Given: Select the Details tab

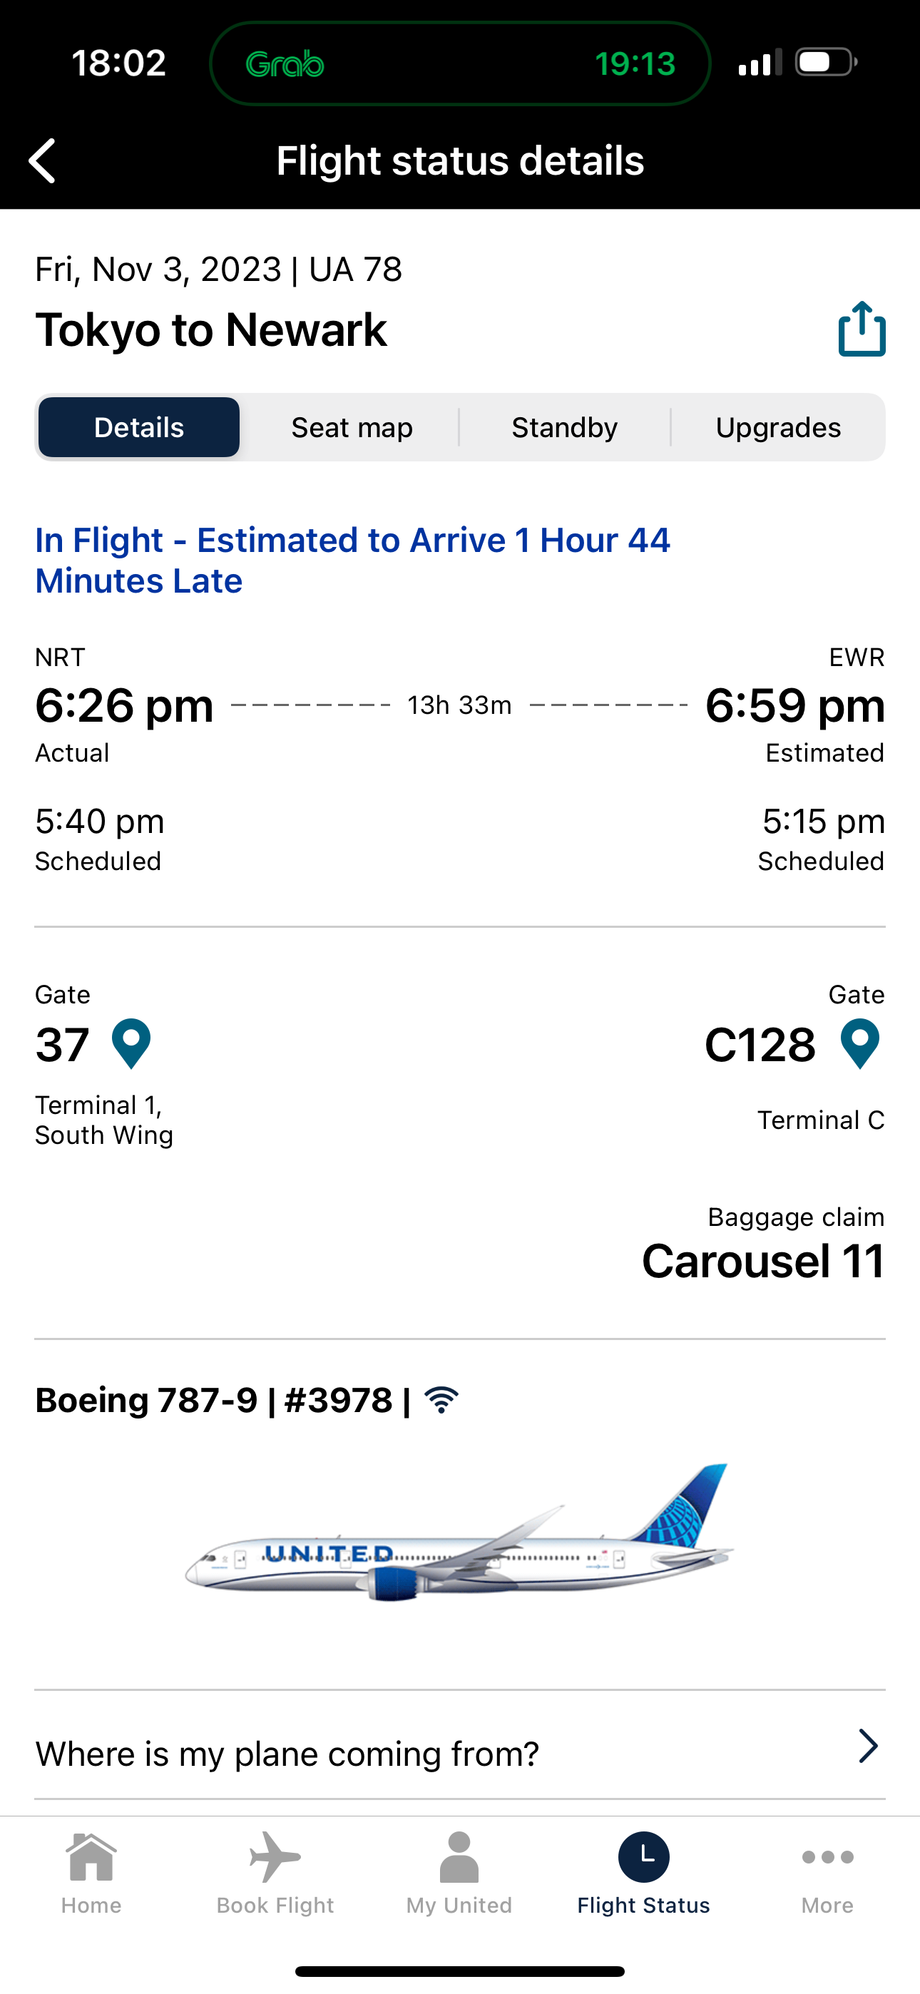Looking at the screenshot, I should click(139, 427).
